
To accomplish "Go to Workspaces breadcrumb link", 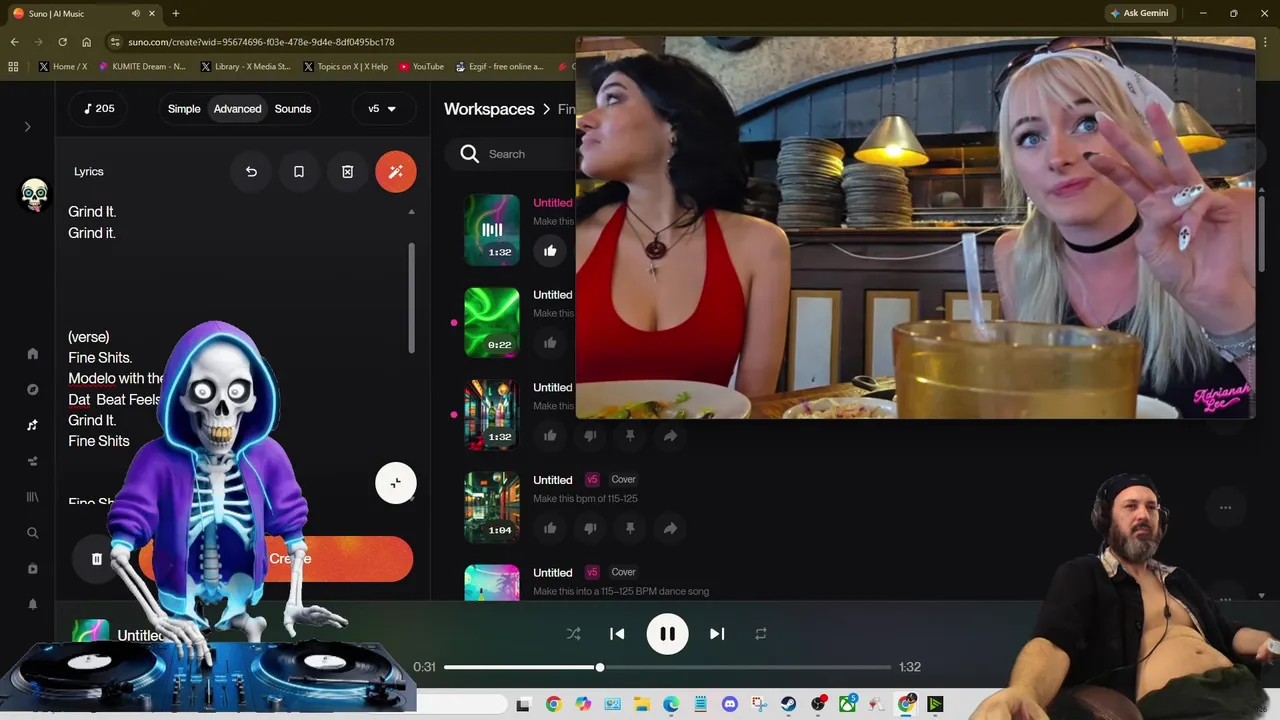I will pyautogui.click(x=489, y=109).
